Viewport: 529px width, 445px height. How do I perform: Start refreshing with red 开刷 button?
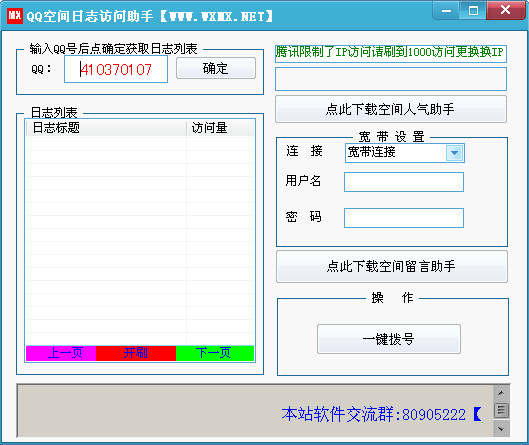pyautogui.click(x=136, y=353)
